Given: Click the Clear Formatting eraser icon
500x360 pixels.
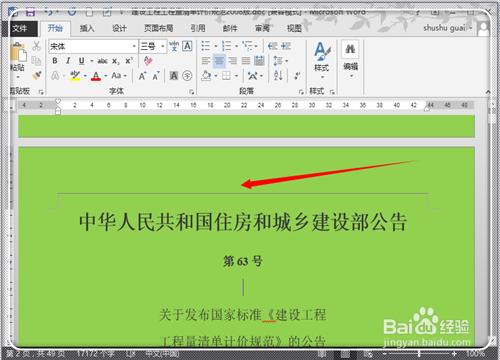Looking at the screenshot, I should pos(148,61).
